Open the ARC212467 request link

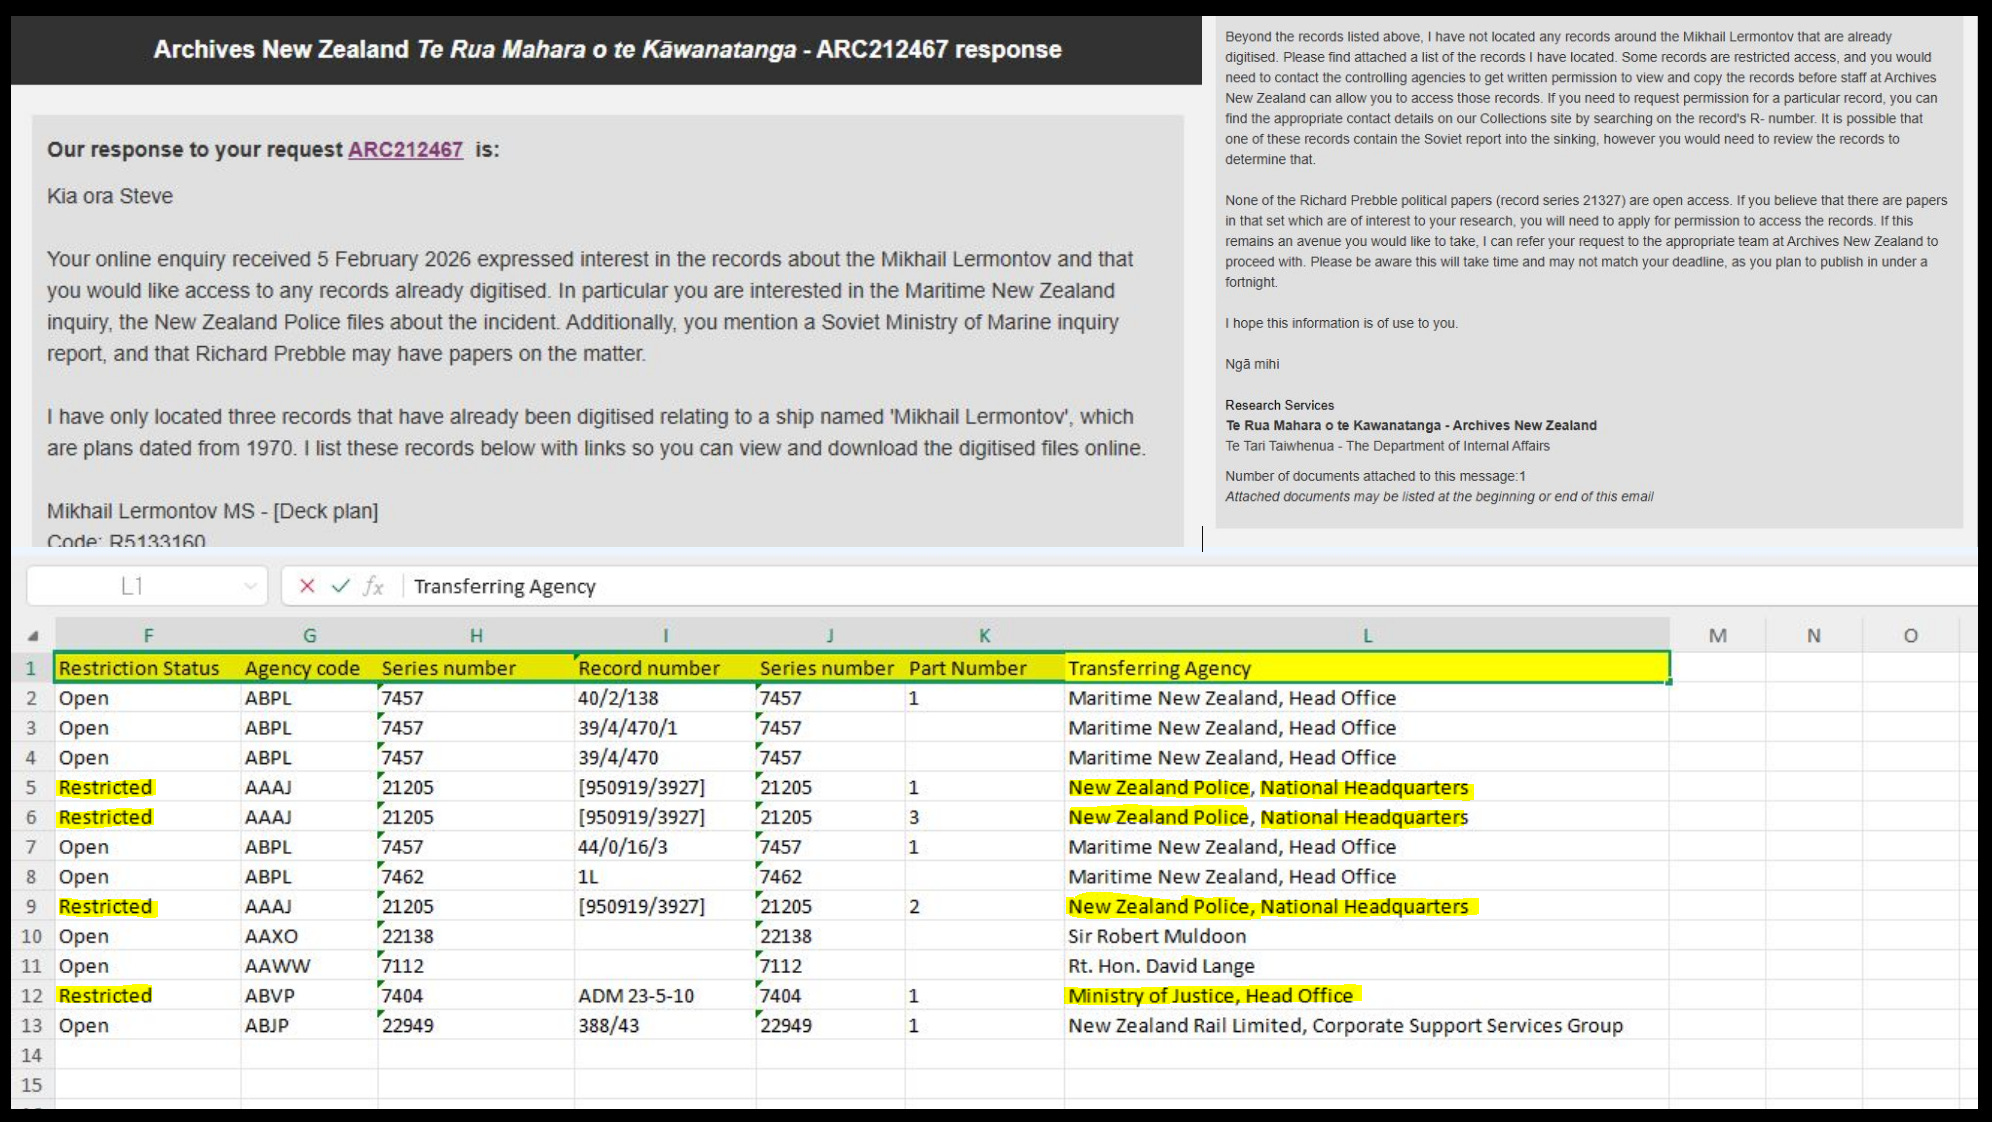point(405,150)
